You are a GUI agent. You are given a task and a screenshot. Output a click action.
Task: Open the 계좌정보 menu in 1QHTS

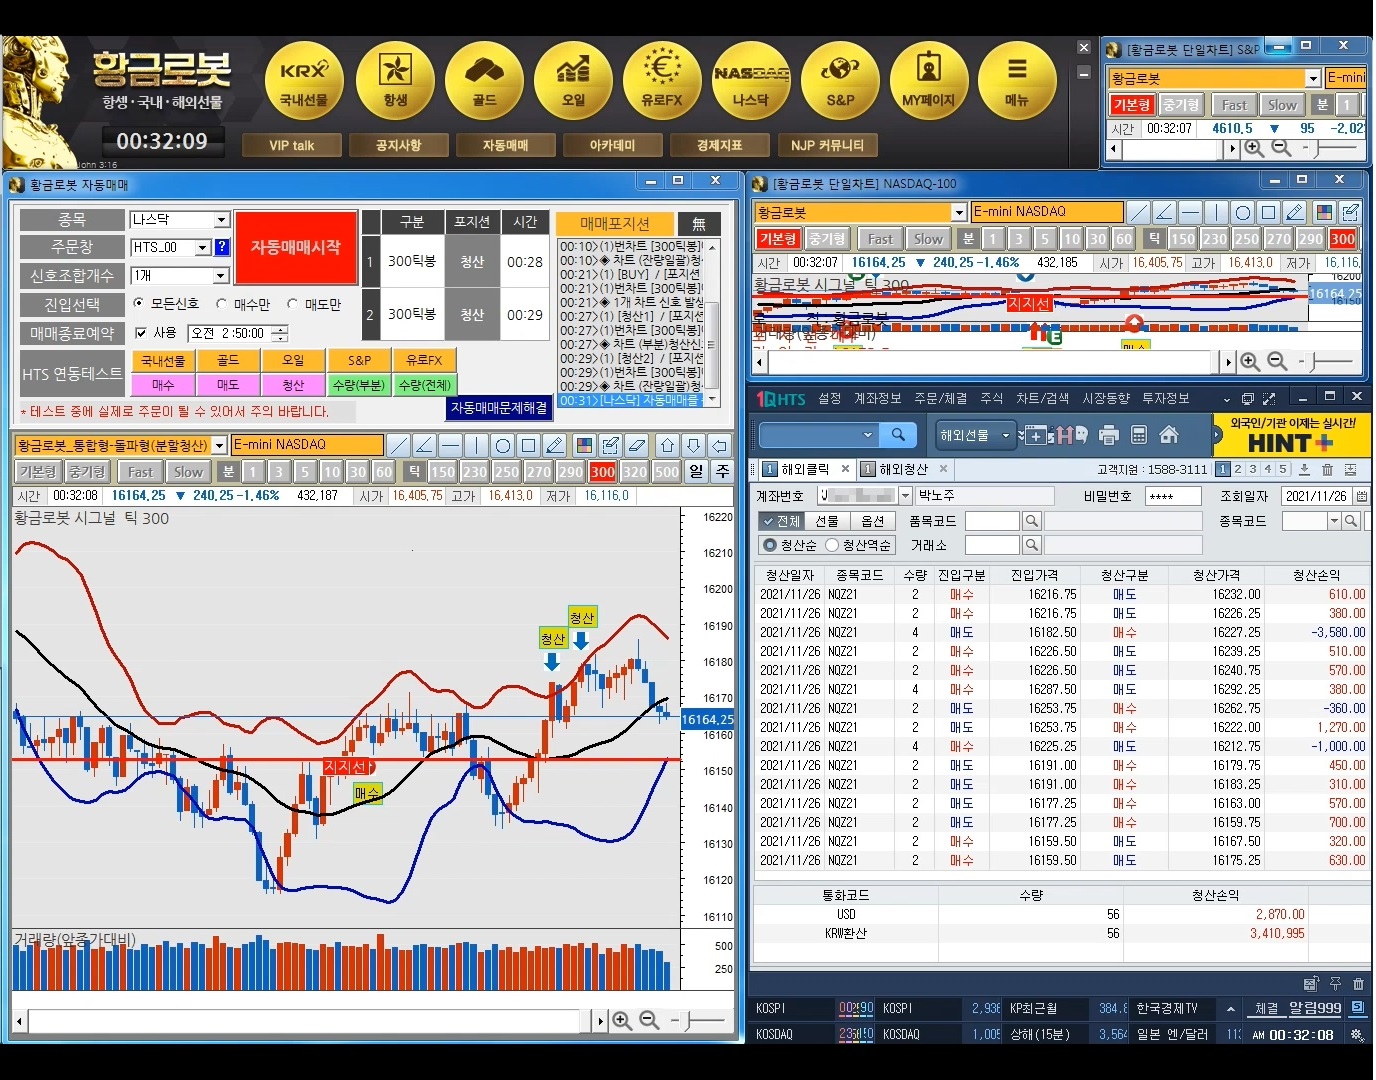[878, 398]
